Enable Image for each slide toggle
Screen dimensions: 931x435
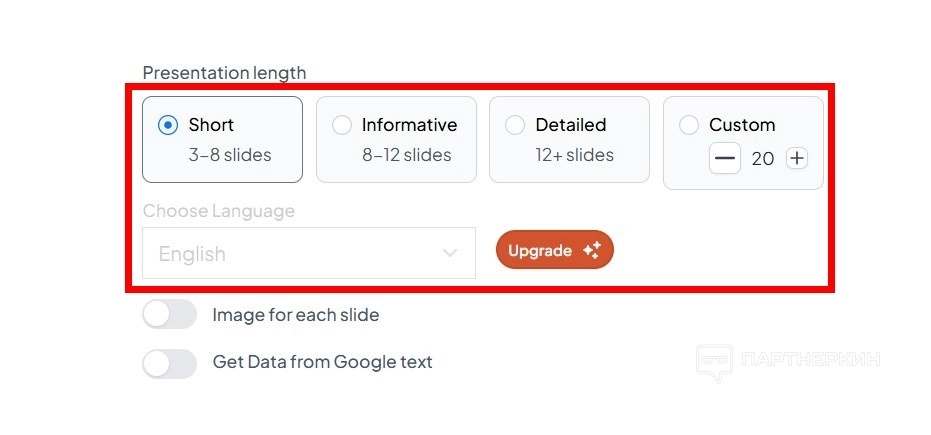click(x=169, y=315)
